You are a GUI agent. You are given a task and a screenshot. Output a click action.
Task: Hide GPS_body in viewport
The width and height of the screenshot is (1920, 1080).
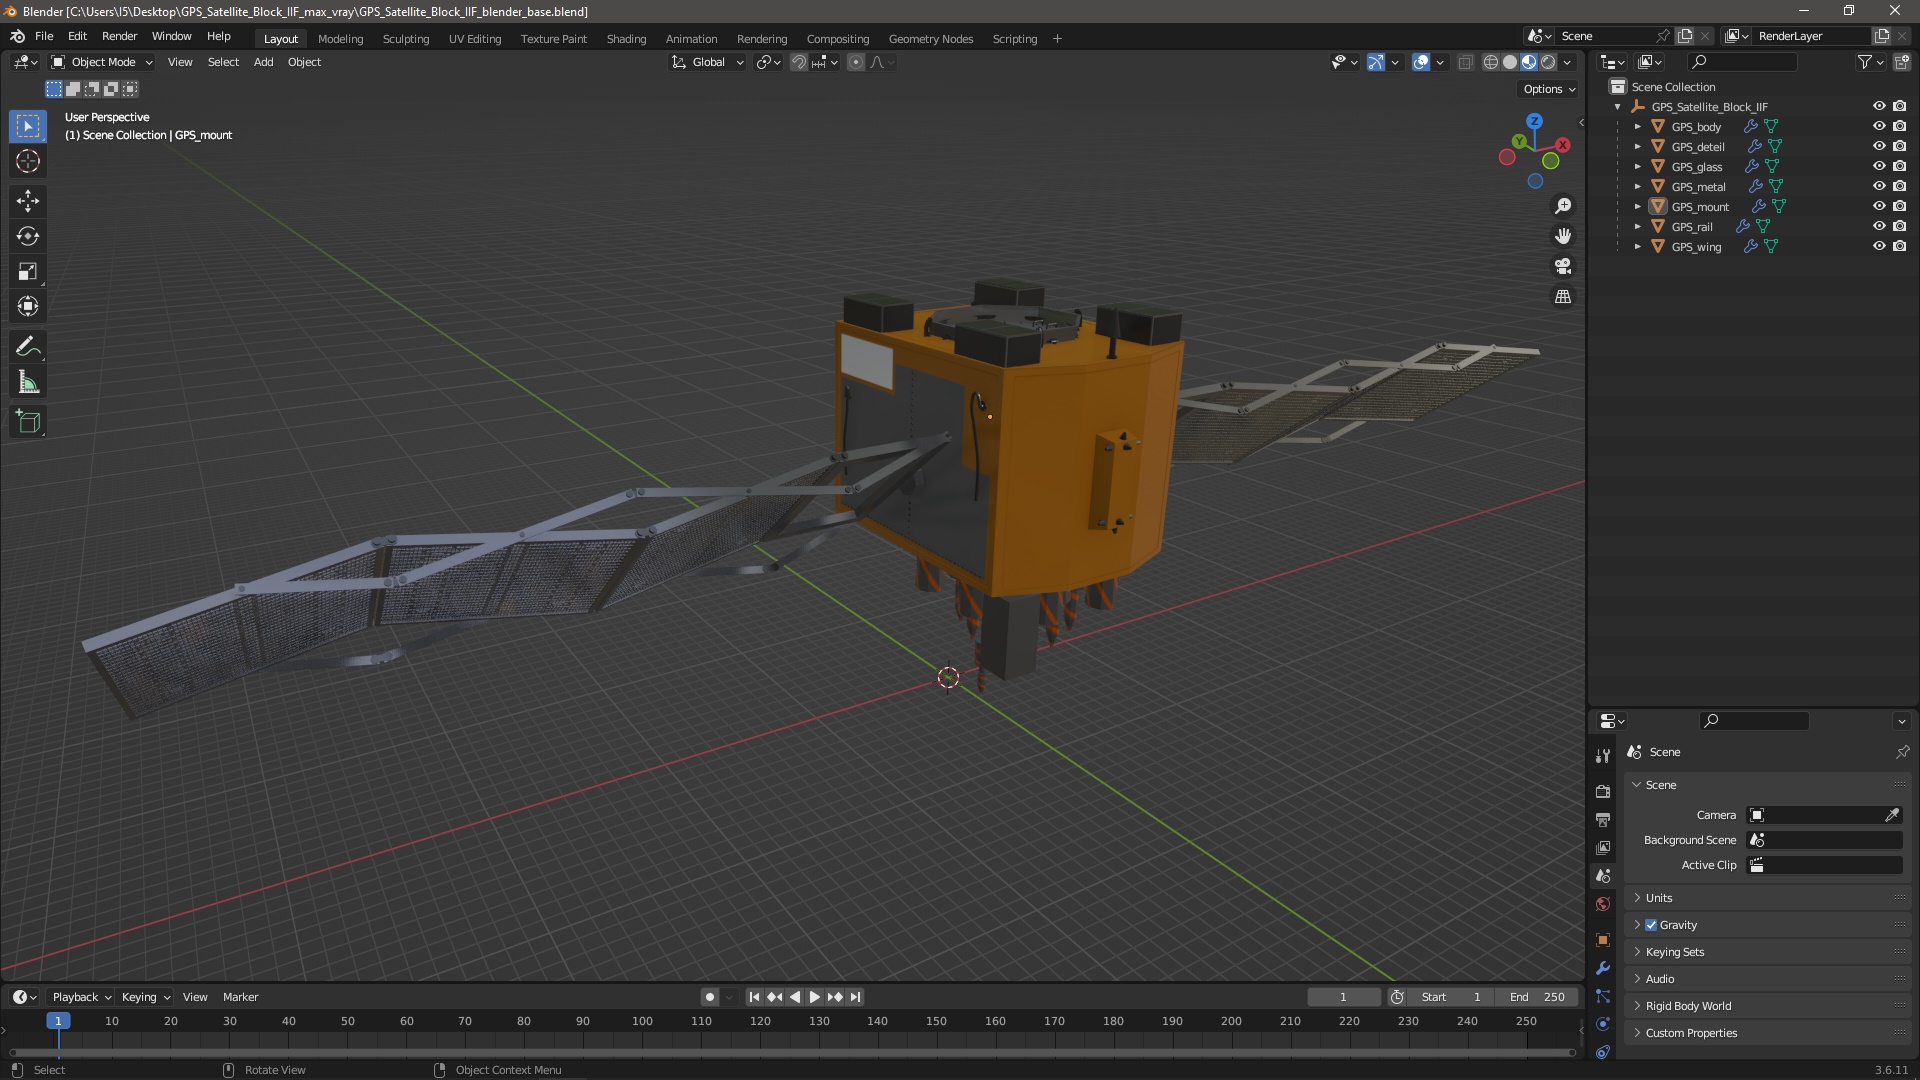coord(1879,126)
